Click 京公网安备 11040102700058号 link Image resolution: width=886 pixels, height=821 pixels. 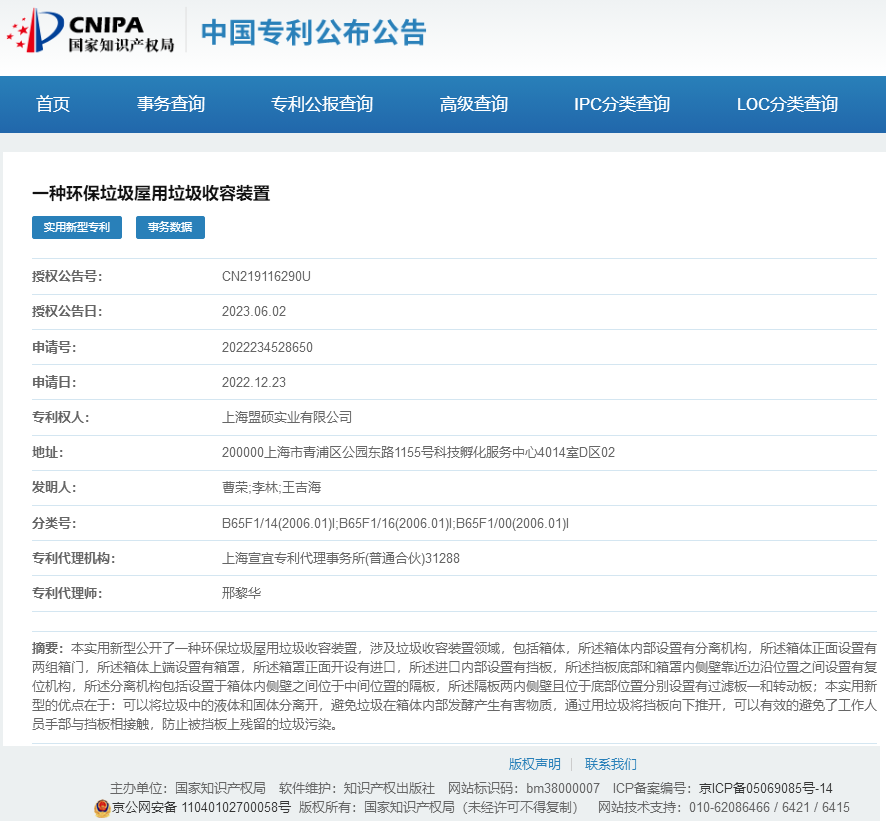[x=201, y=807]
